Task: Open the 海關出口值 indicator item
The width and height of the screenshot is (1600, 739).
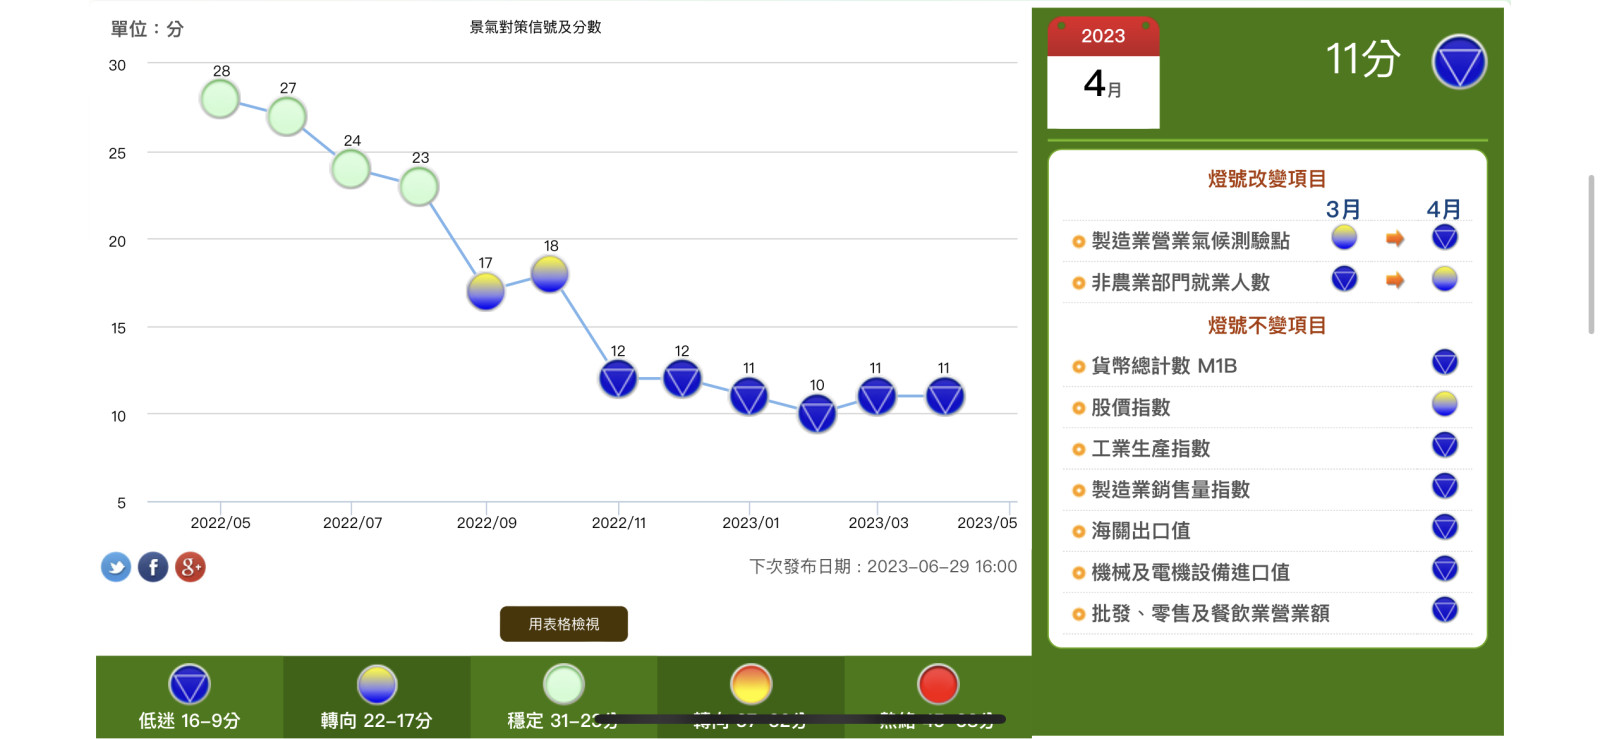Action: (x=1141, y=531)
